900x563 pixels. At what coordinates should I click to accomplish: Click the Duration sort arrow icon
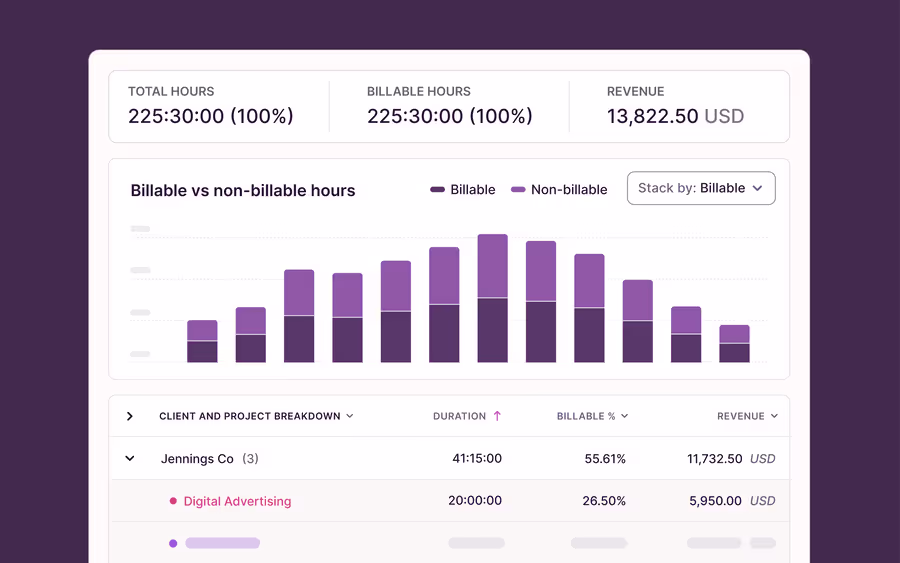[x=497, y=416]
